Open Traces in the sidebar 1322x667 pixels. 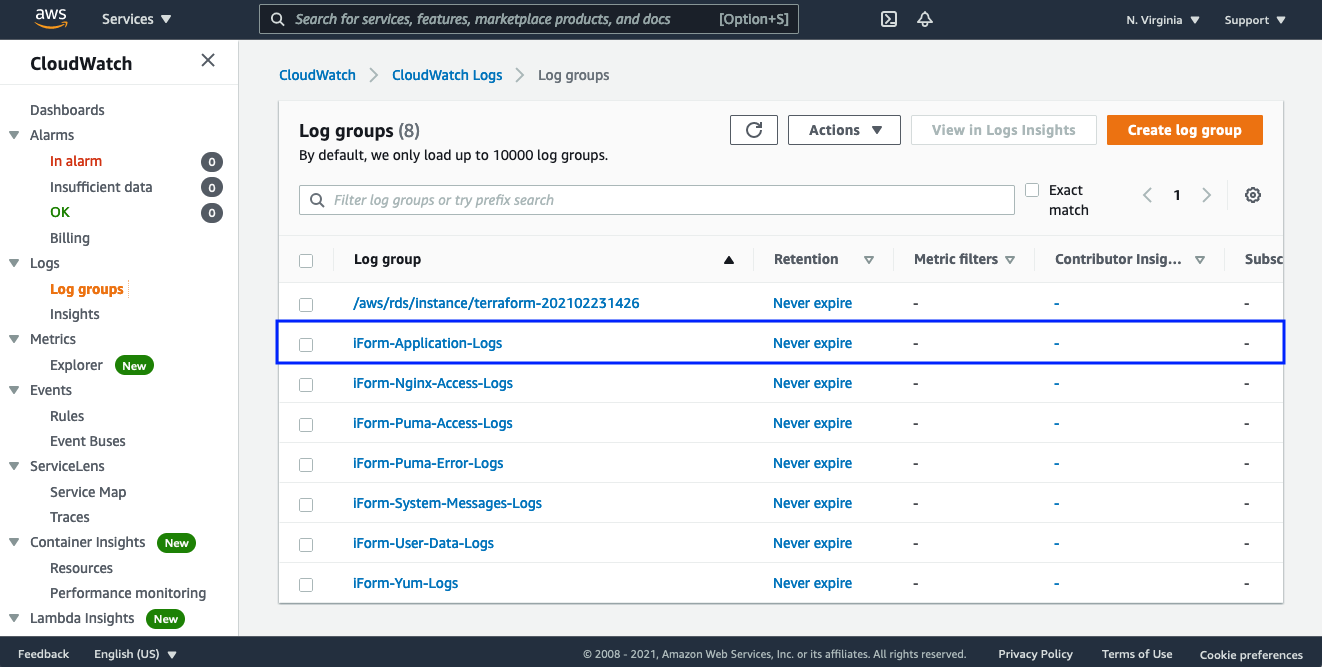[x=70, y=517]
